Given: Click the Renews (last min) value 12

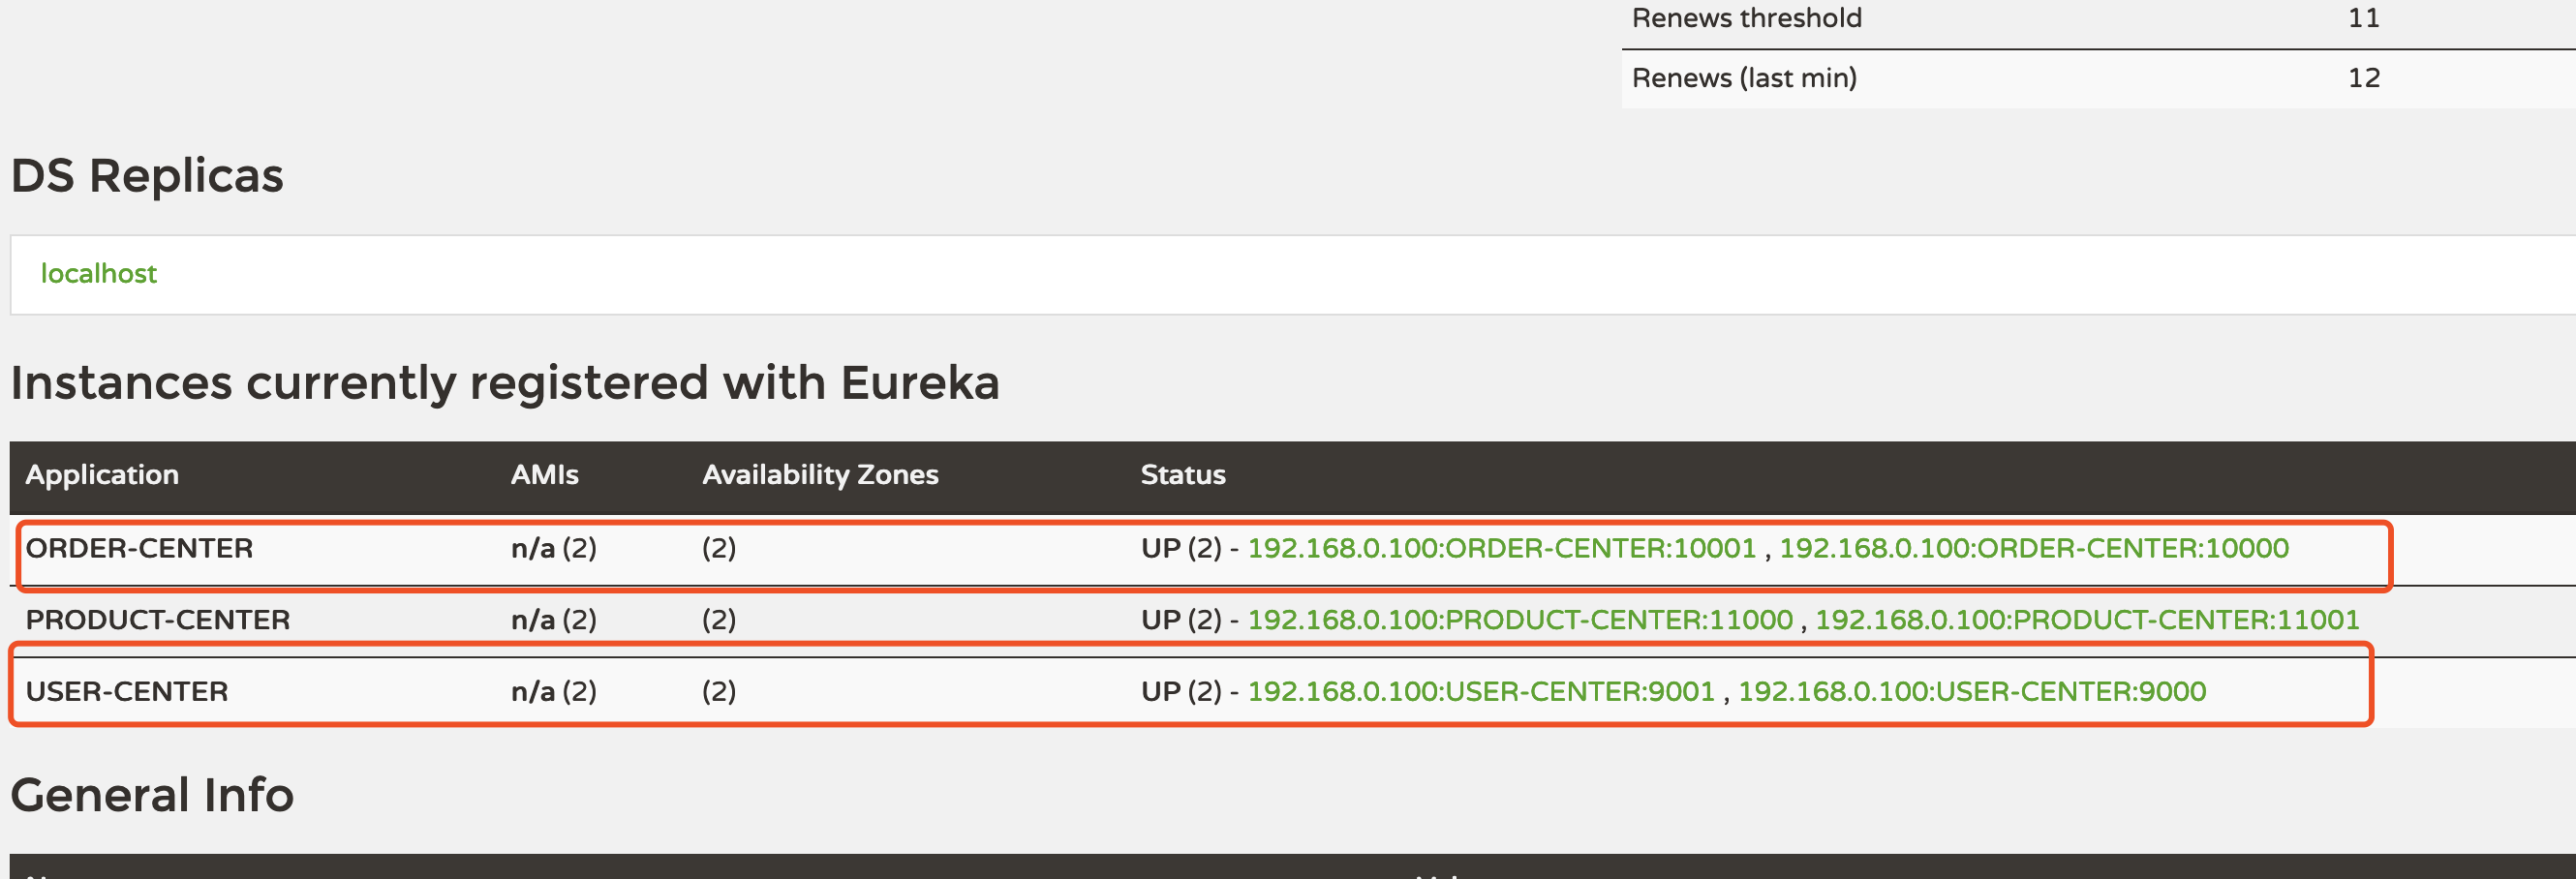Looking at the screenshot, I should coord(2363,78).
